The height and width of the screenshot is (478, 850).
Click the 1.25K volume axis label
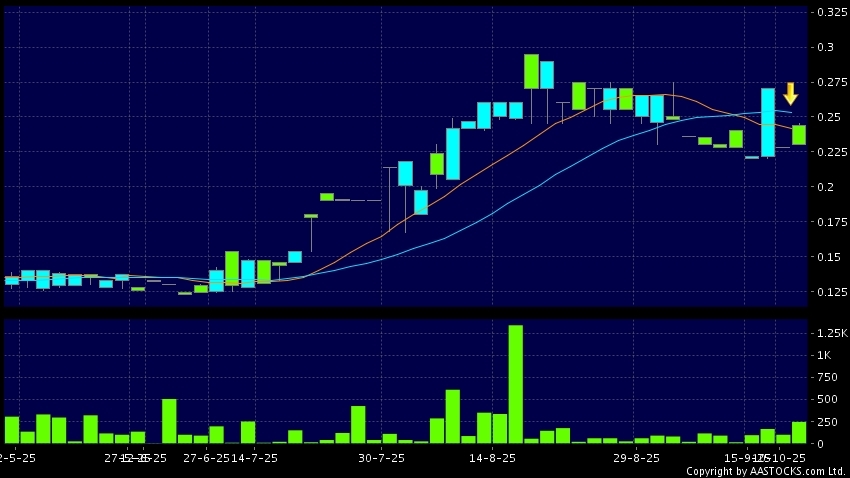[831, 332]
